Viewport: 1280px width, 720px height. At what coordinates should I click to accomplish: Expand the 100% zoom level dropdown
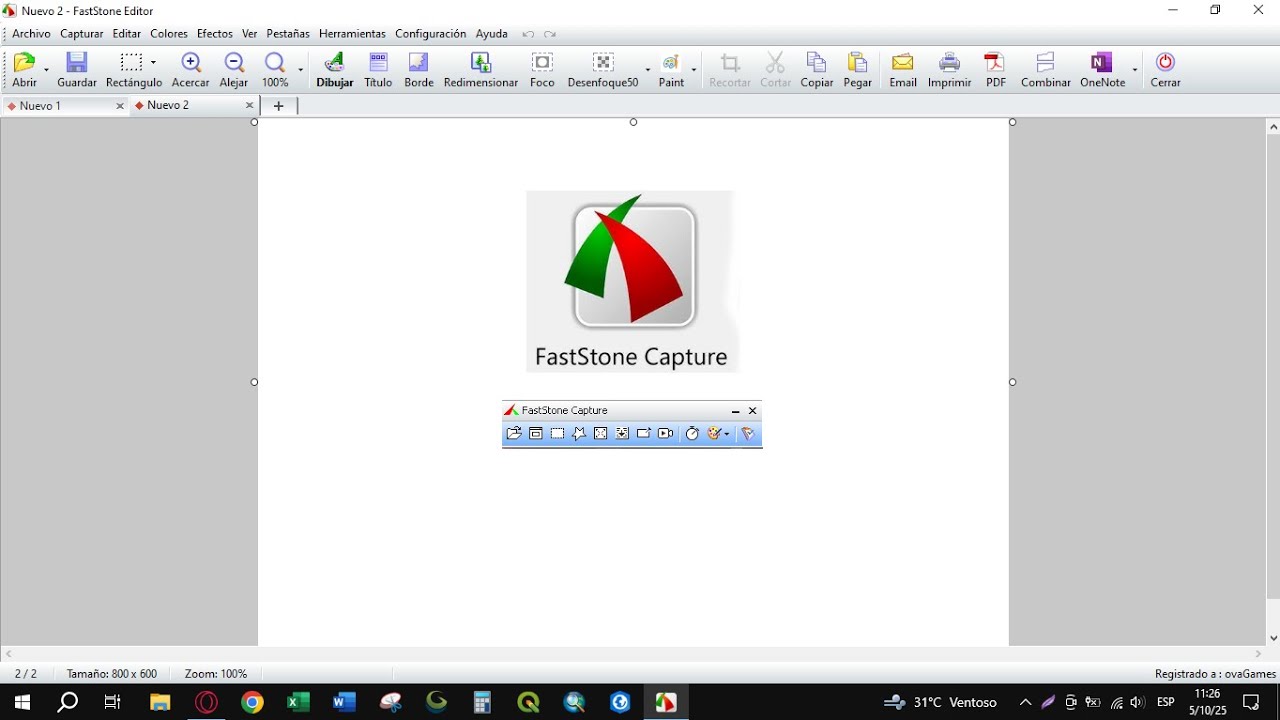[x=300, y=70]
